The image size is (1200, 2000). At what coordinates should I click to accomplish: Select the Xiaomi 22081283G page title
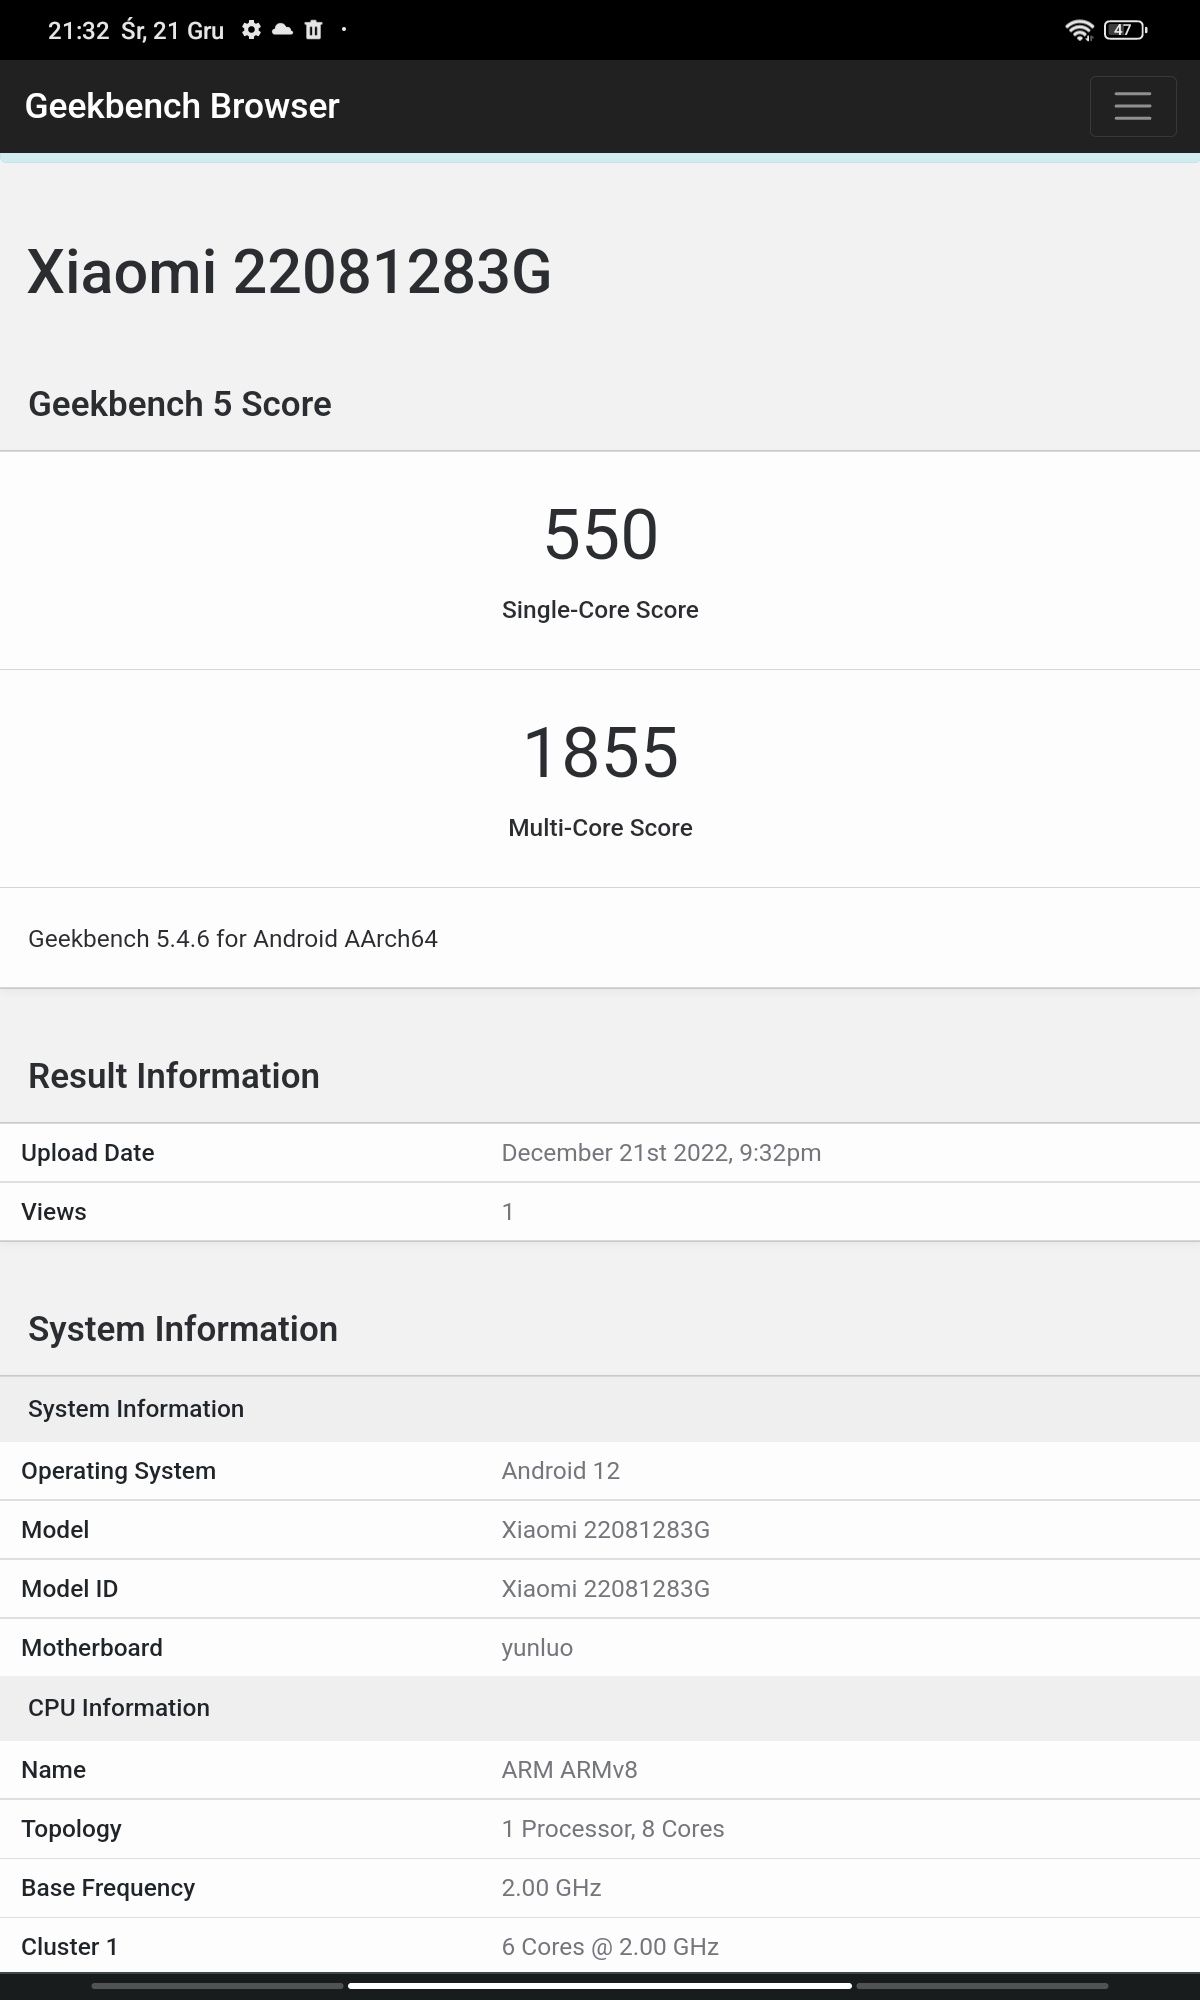[x=289, y=271]
